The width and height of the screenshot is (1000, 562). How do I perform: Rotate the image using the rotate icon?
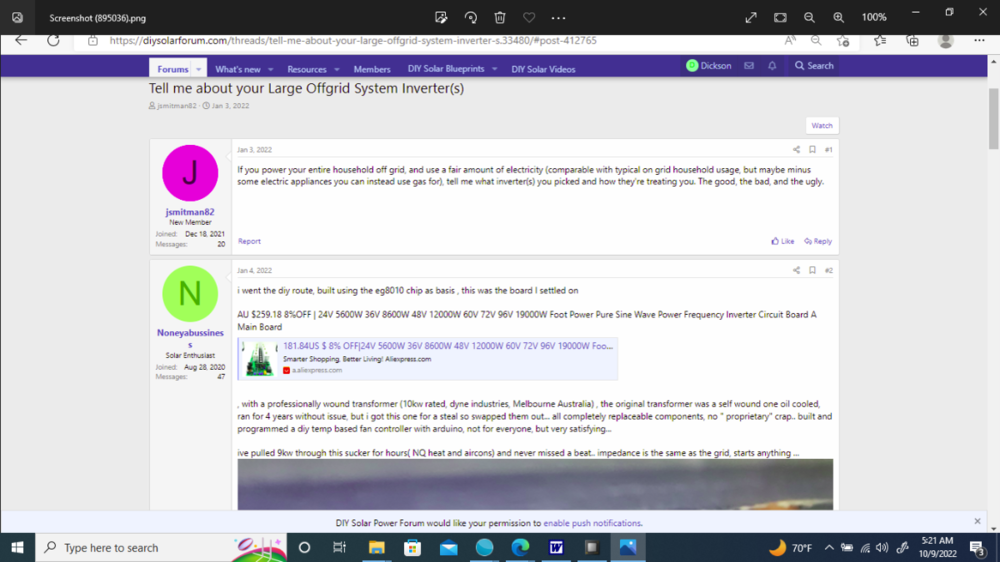[x=471, y=18]
